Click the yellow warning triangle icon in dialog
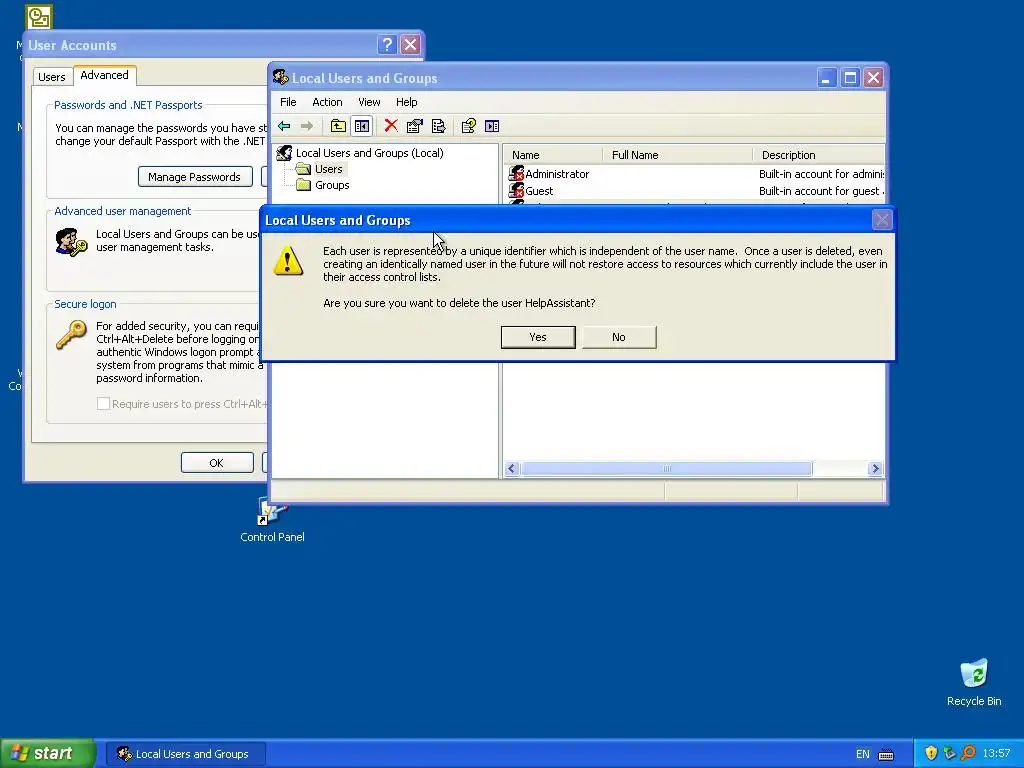The width and height of the screenshot is (1024, 768). point(288,261)
